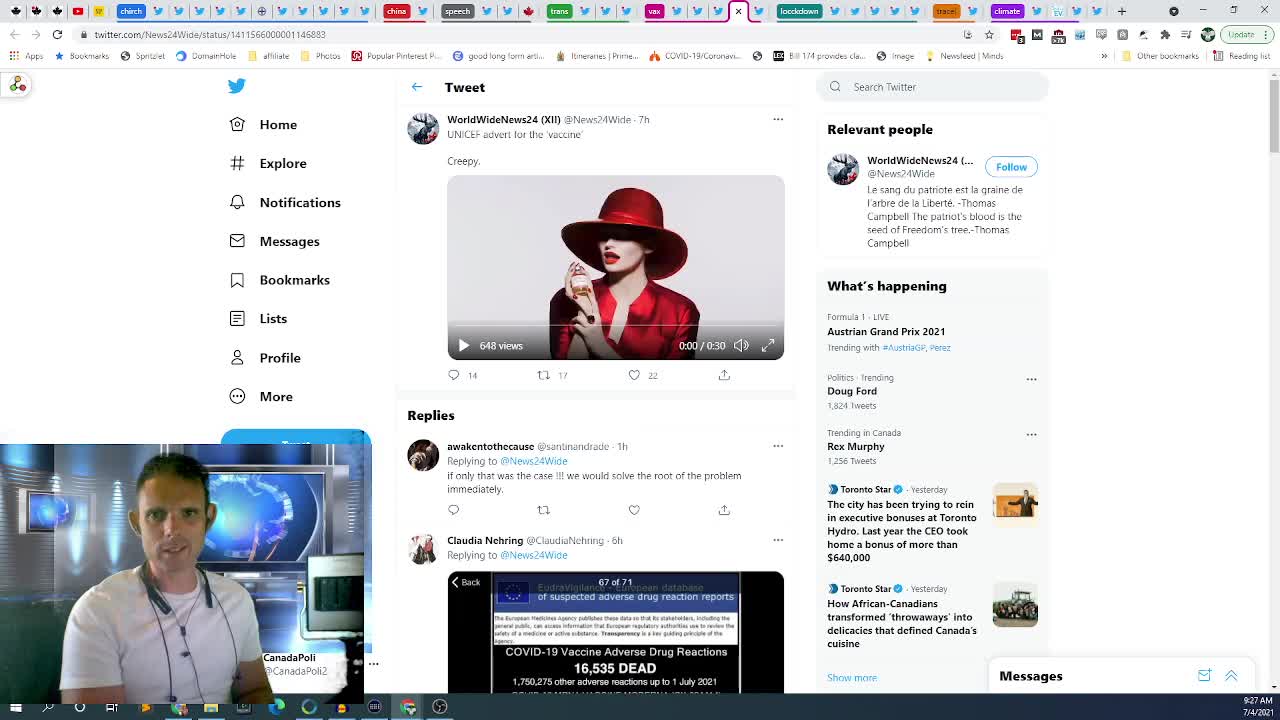
Task: Go back using the Tweet back arrow
Action: click(x=417, y=87)
